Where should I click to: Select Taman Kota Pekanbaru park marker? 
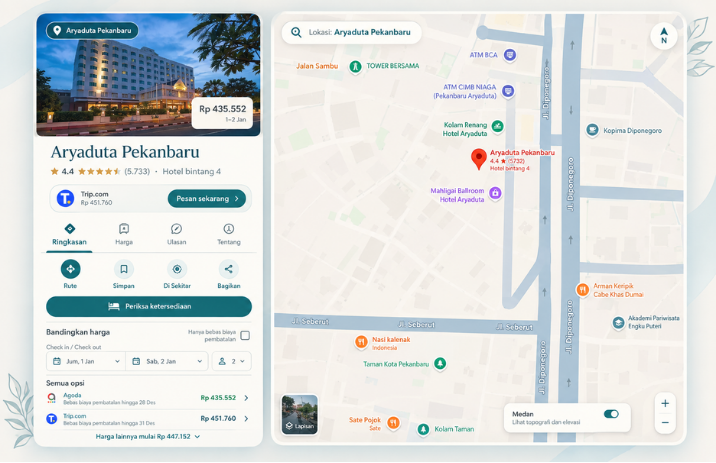pyautogui.click(x=440, y=363)
